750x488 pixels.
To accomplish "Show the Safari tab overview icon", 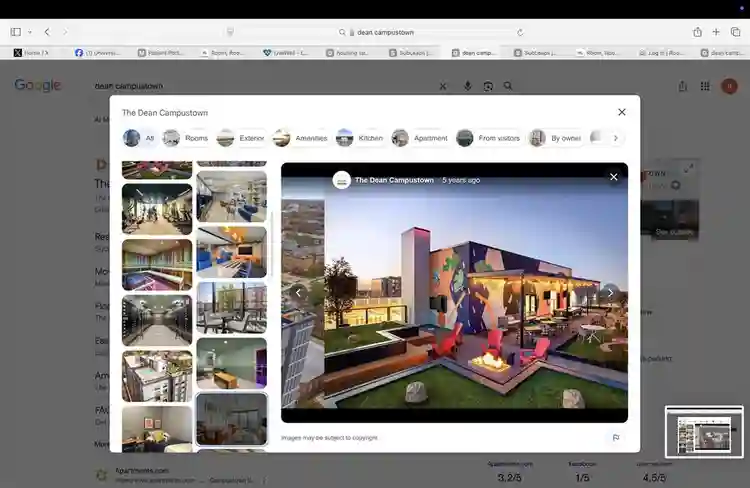I will pyautogui.click(x=736, y=32).
